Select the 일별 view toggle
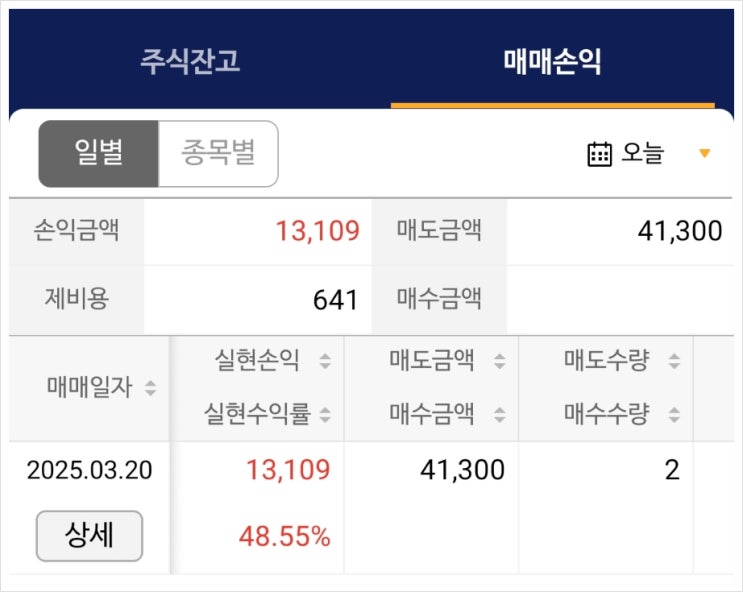Screen dimensions: 743x592 pyautogui.click(x=98, y=154)
